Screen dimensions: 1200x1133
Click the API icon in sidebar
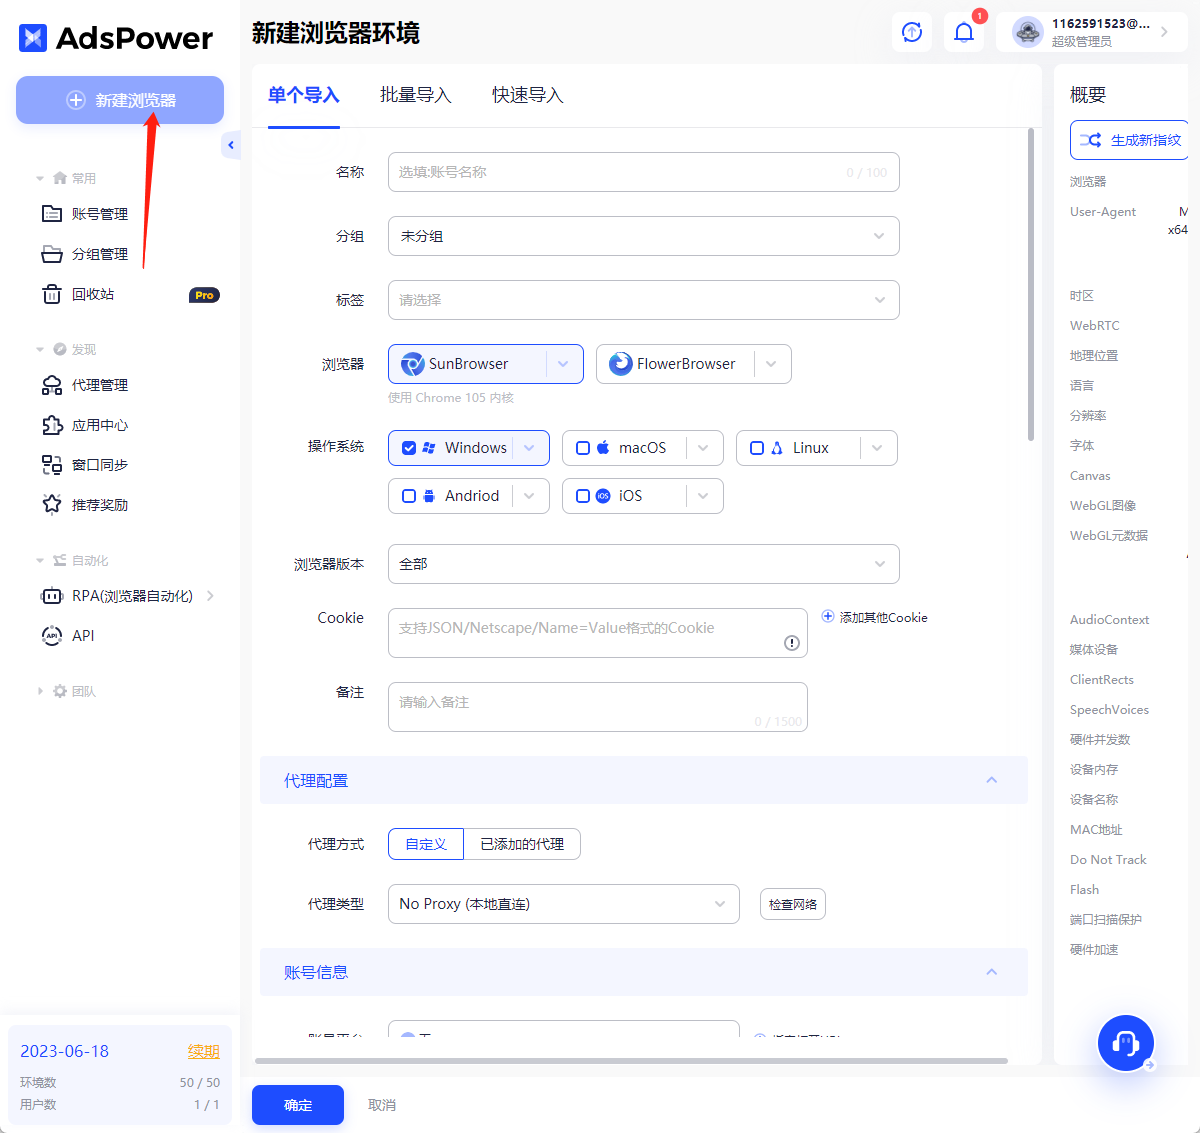pos(52,636)
